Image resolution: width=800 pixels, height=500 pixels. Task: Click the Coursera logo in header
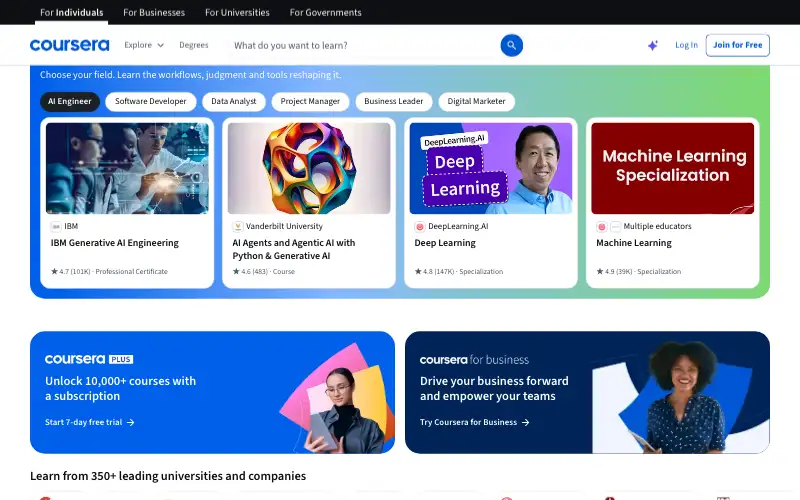[69, 45]
